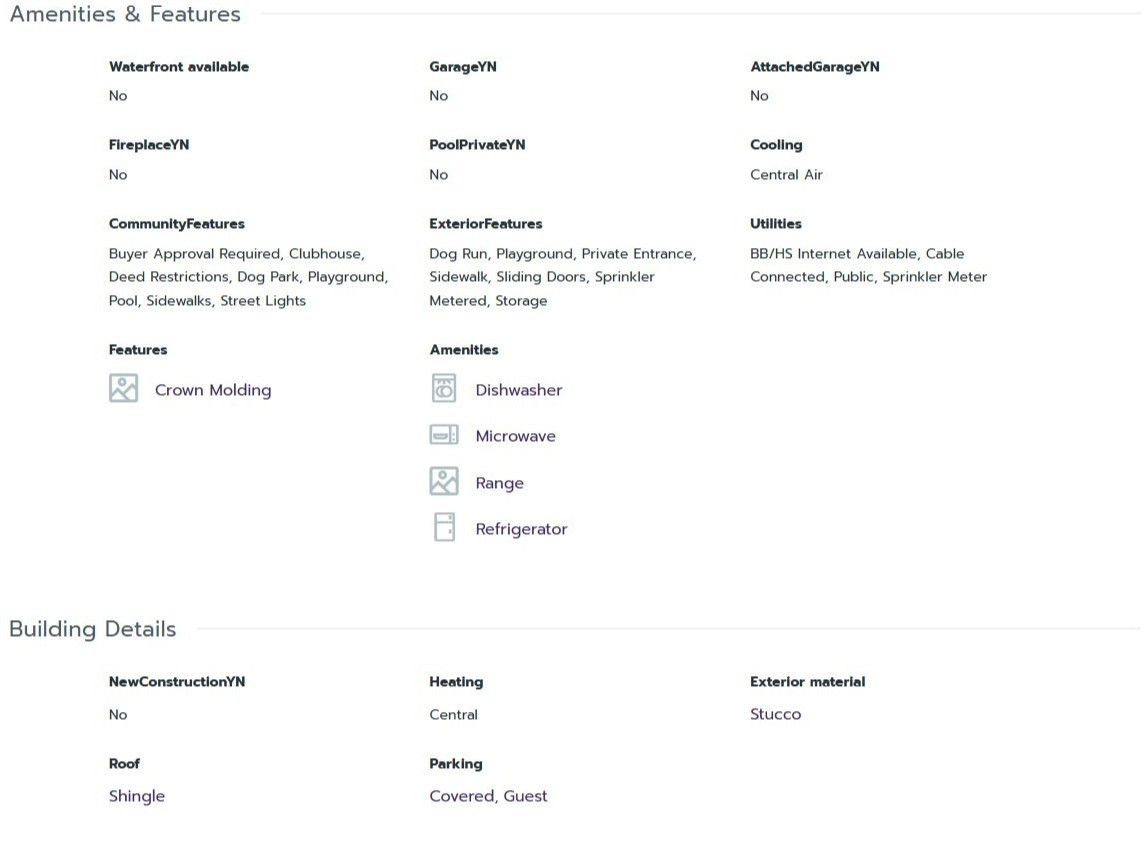1145x853 pixels.
Task: Click the Covered, Guest parking value
Action: click(488, 796)
